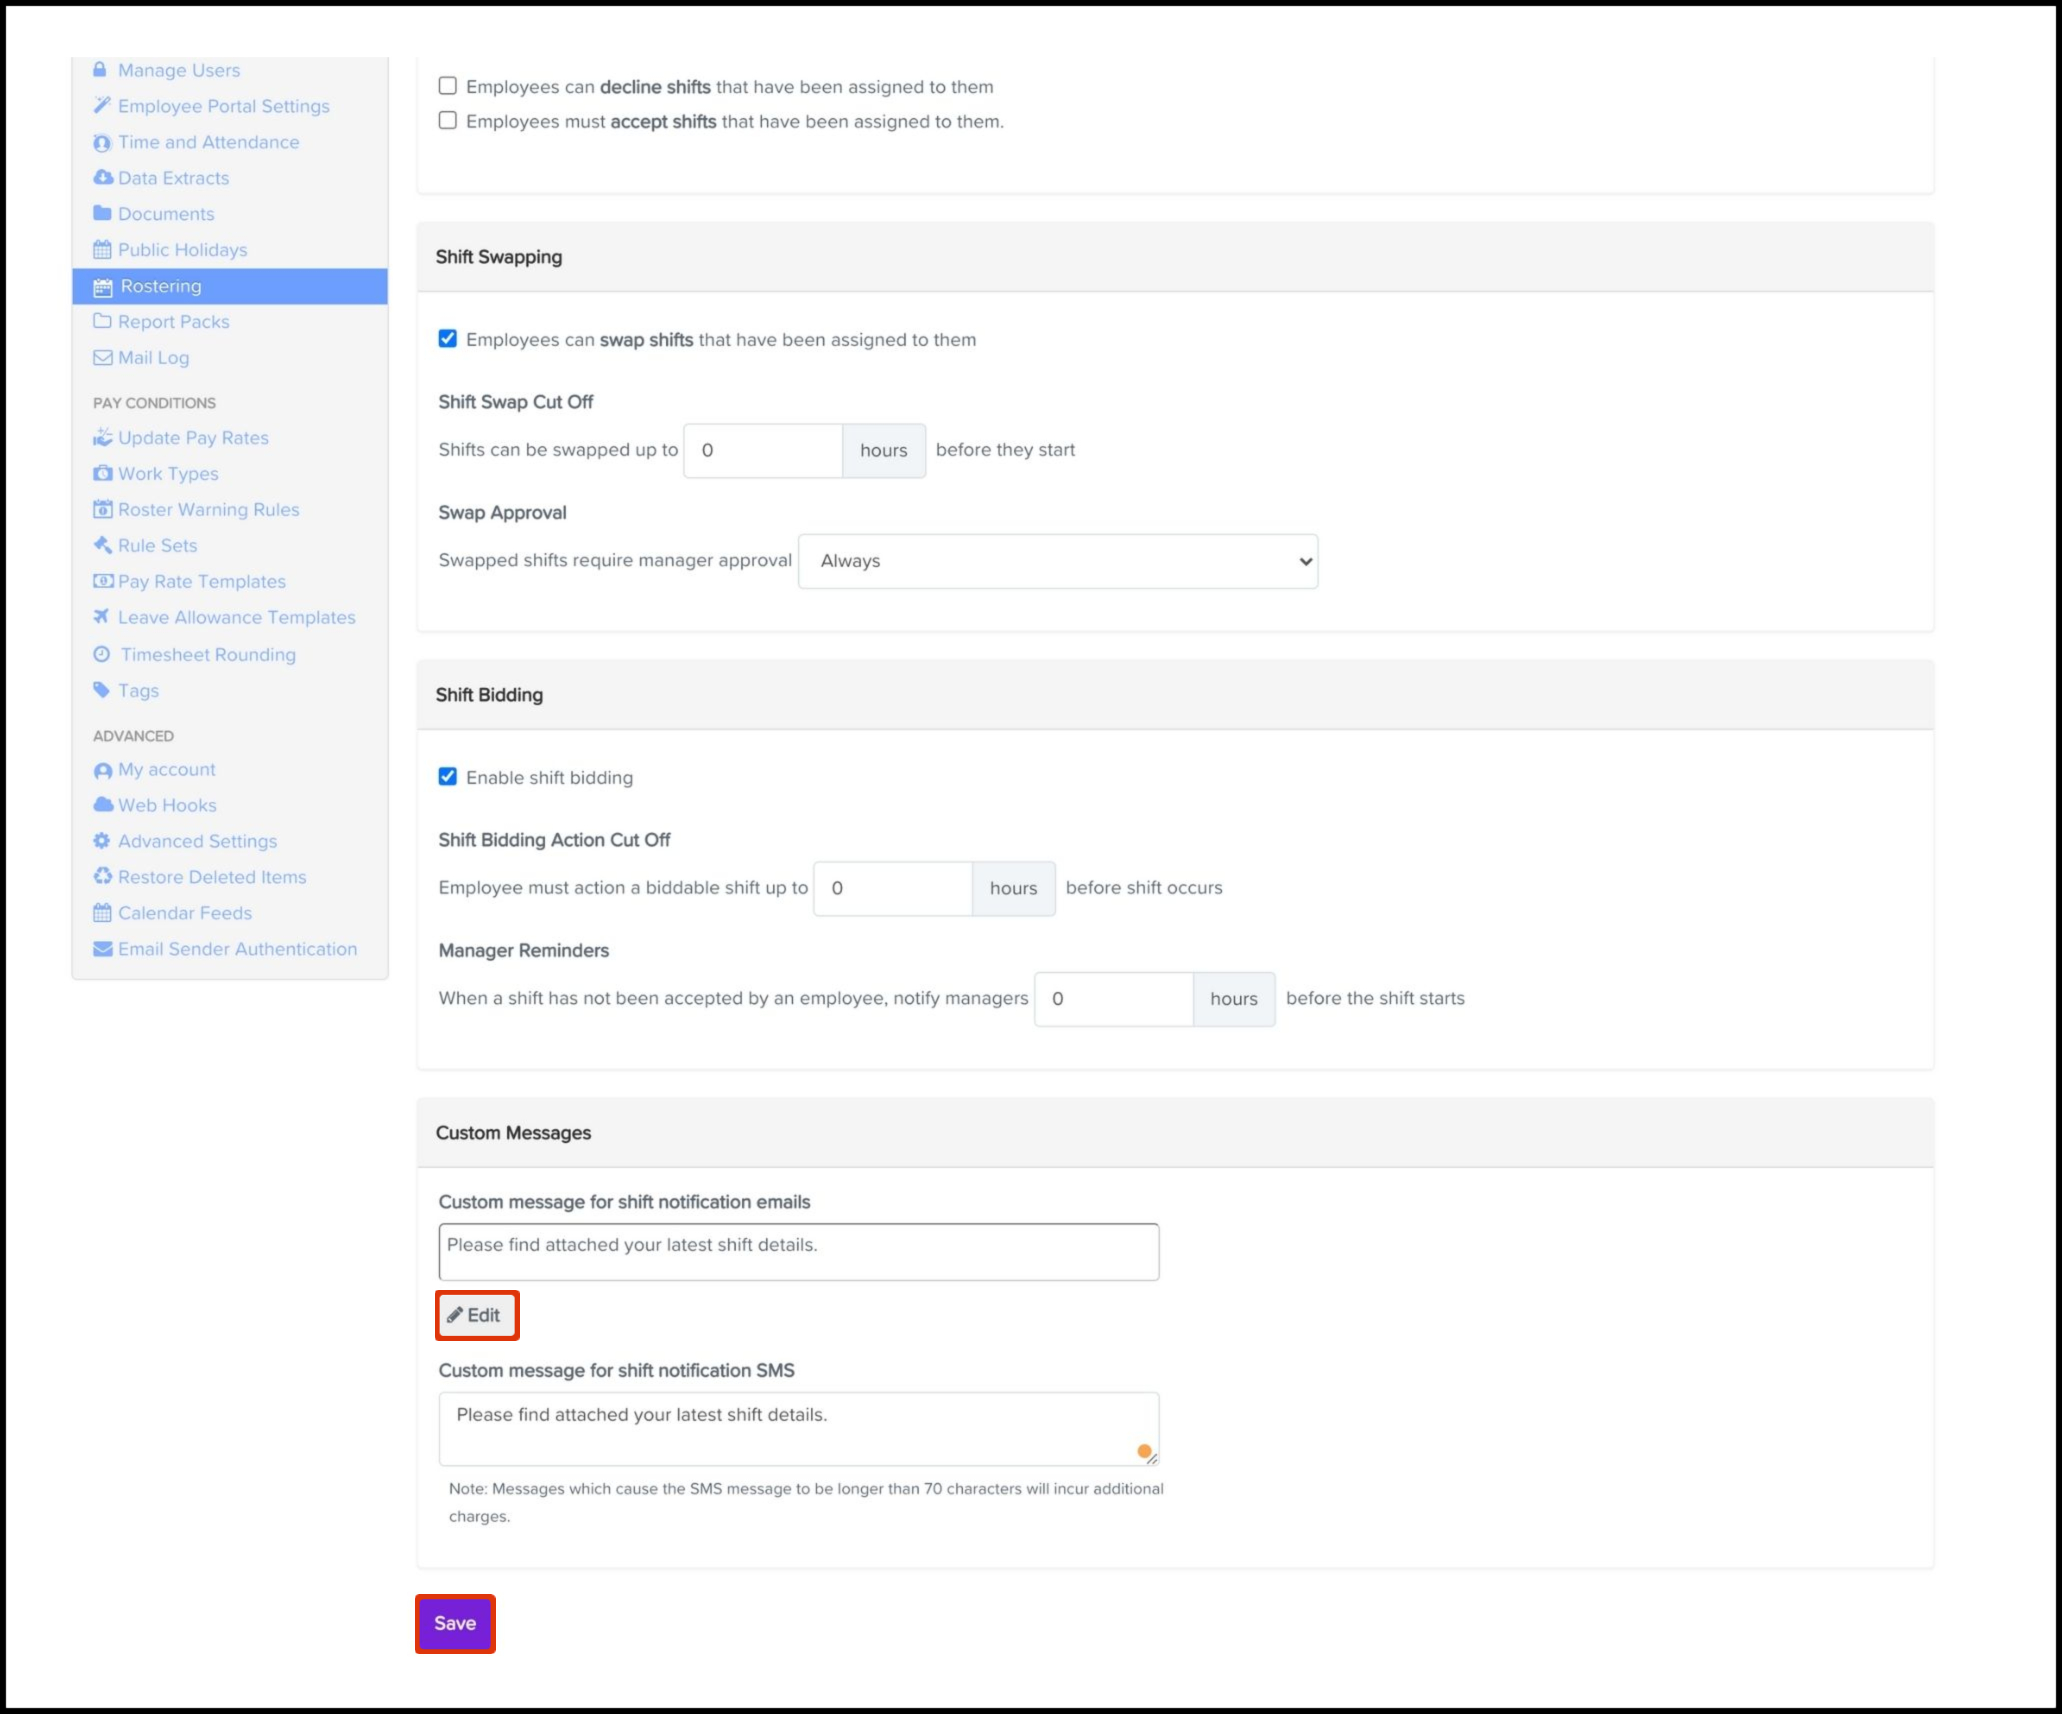2062x1714 pixels.
Task: Uncheck the swap shifts checkbox
Action: click(448, 339)
